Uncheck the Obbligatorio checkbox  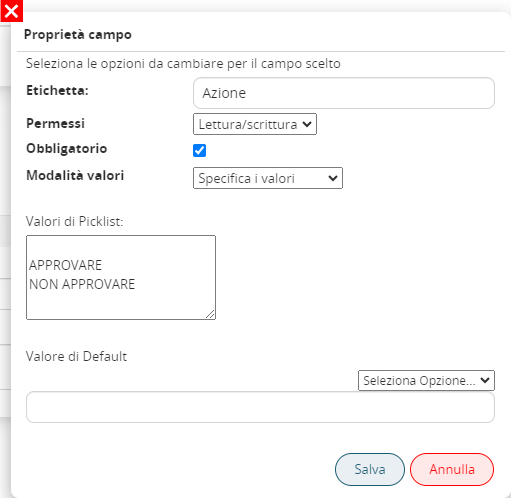pos(199,150)
